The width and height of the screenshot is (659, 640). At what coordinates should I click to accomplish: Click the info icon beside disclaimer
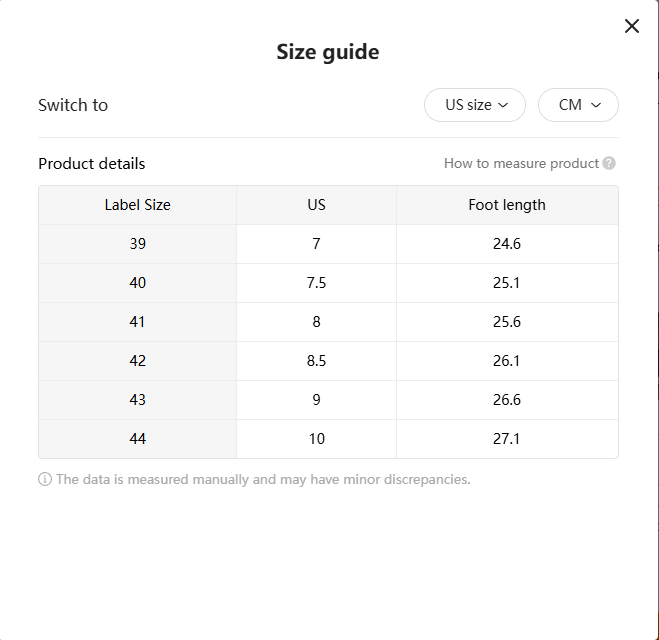click(45, 479)
